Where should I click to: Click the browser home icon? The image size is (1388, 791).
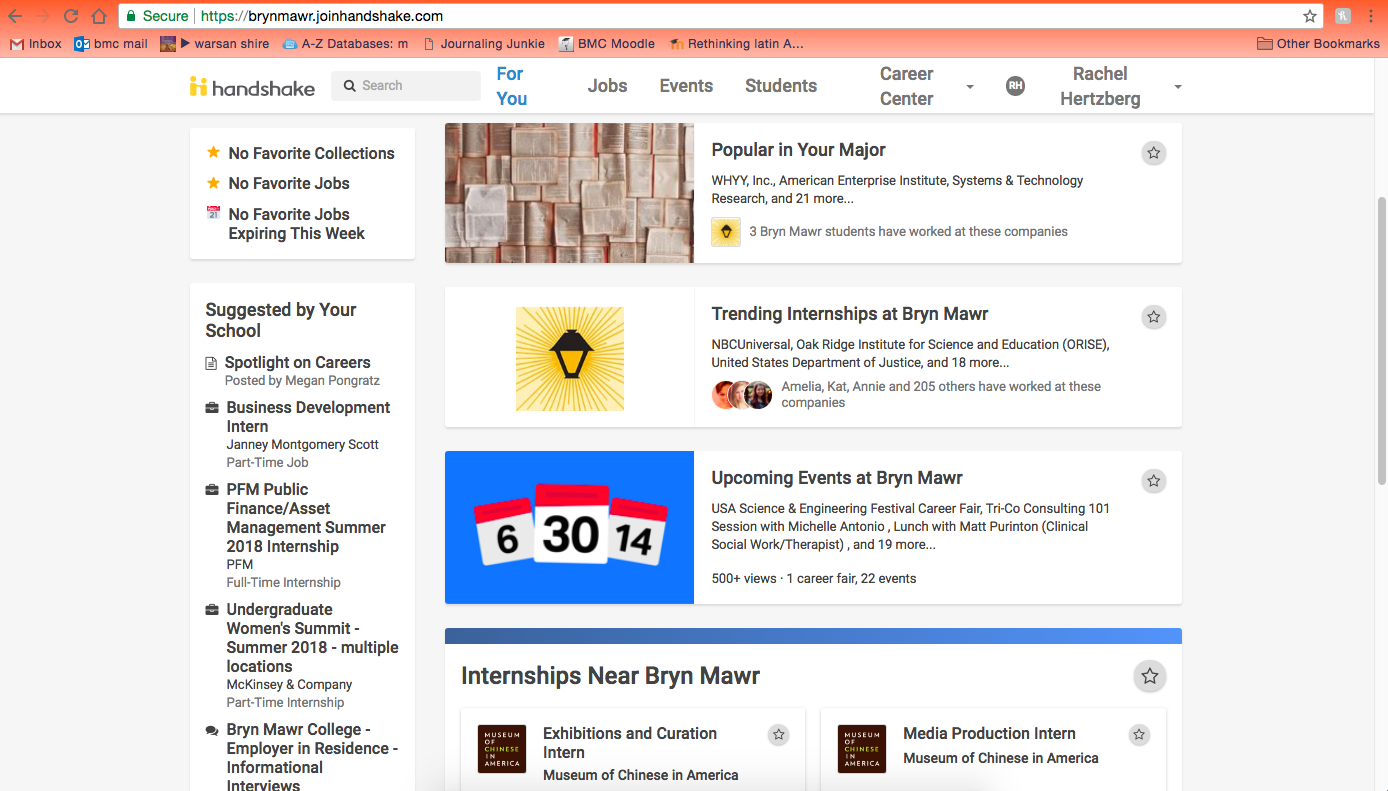(98, 16)
